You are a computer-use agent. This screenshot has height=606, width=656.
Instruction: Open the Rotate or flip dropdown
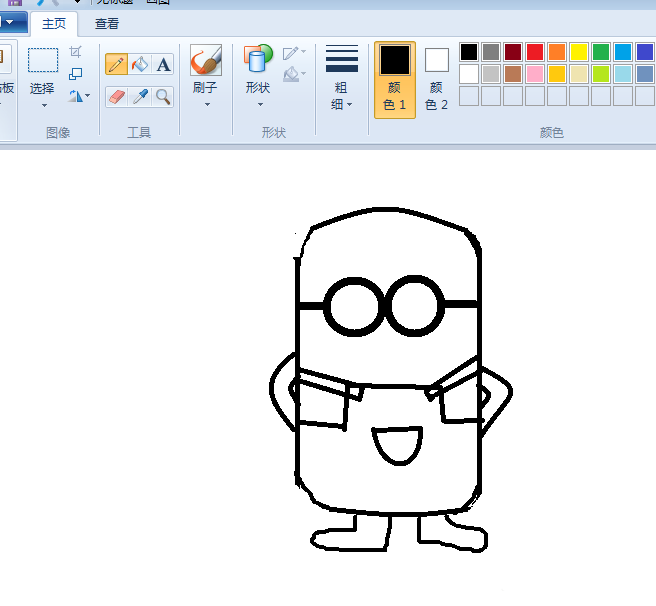pos(79,96)
